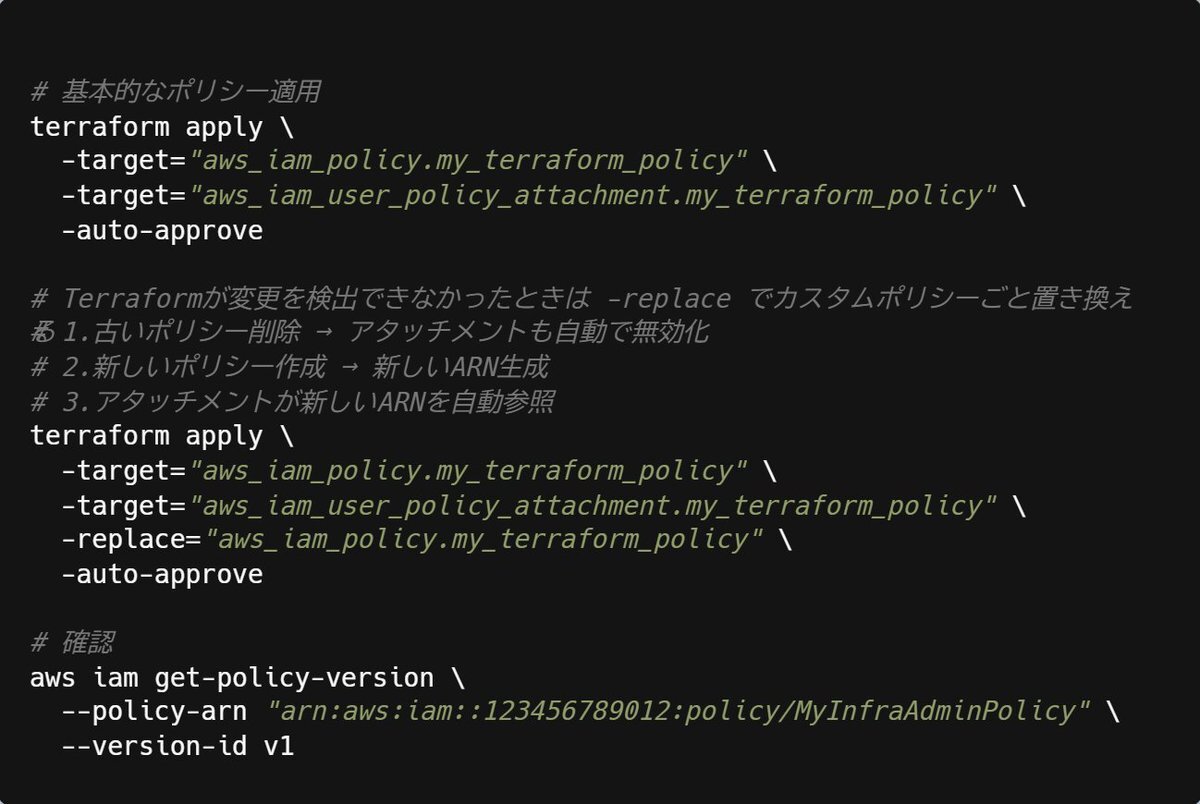Click the first '-auto-approve' flag

click(x=162, y=231)
